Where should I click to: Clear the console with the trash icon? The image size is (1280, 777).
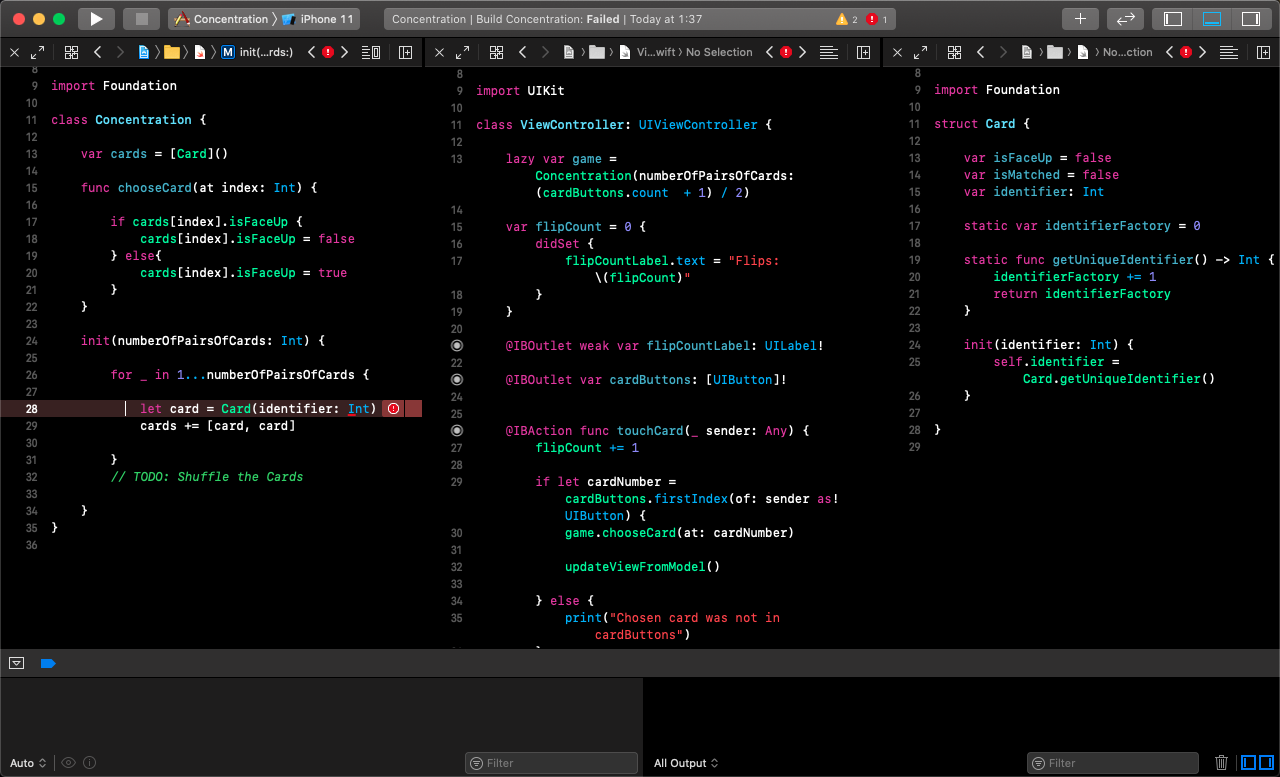[x=1221, y=763]
